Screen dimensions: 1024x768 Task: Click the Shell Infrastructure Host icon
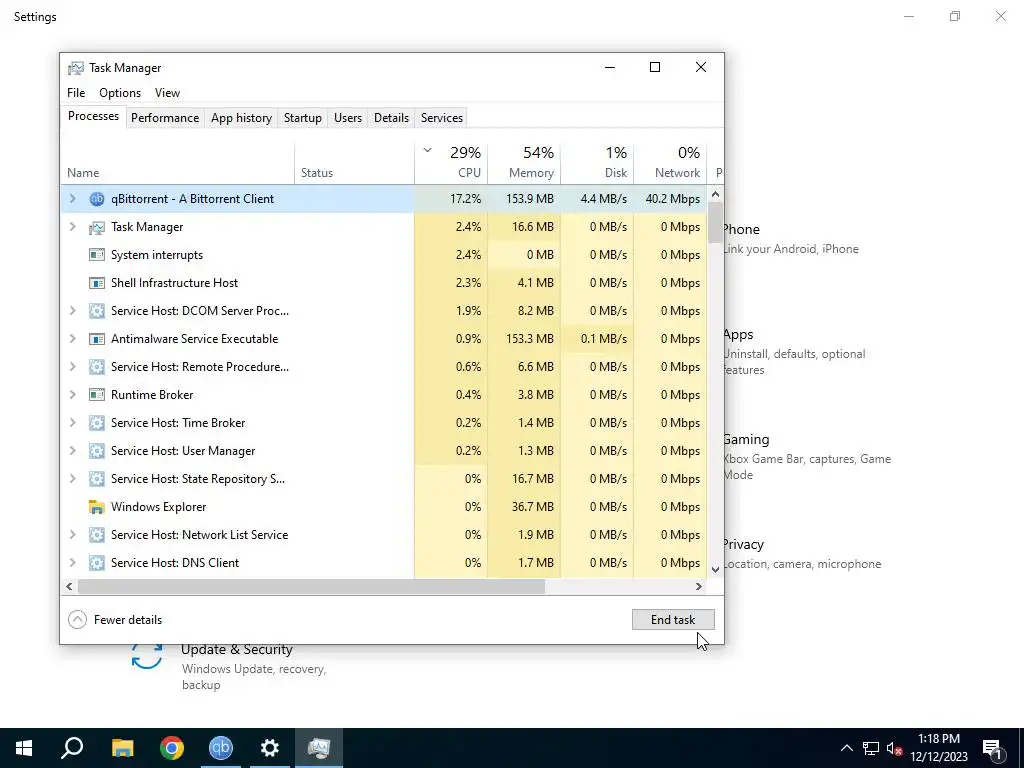pyautogui.click(x=97, y=283)
